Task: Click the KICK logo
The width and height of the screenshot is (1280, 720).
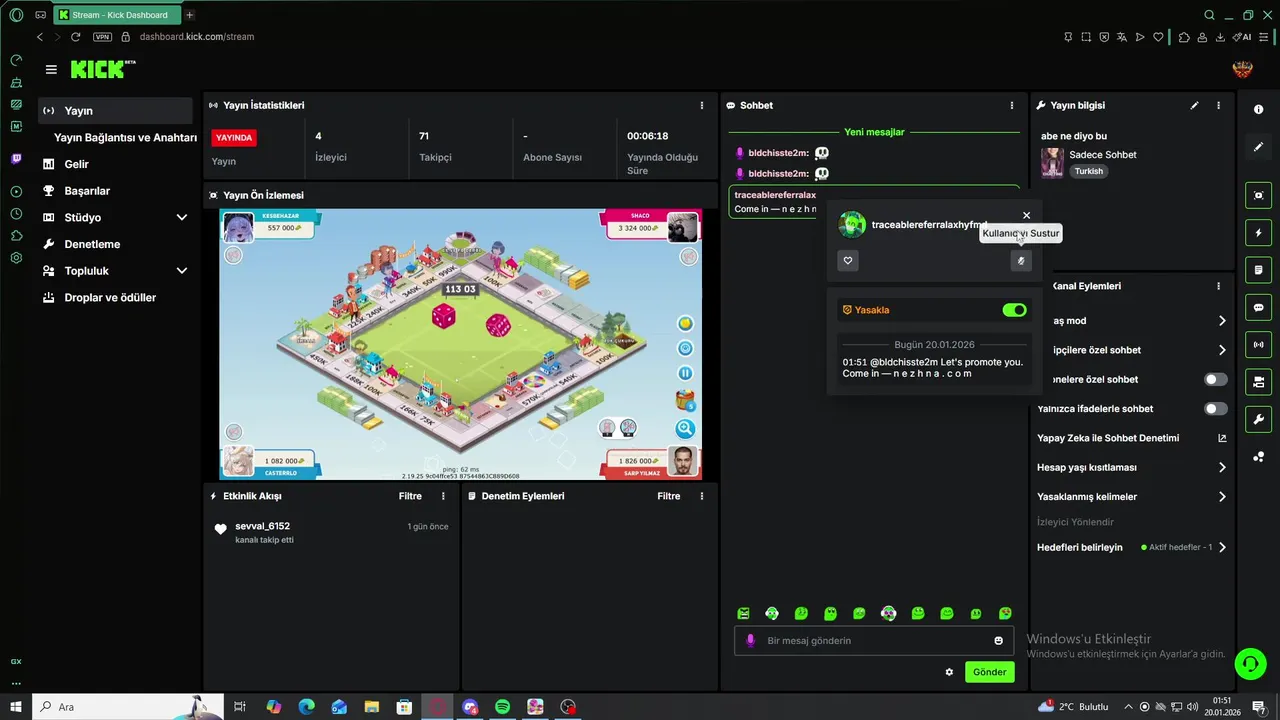Action: click(102, 69)
